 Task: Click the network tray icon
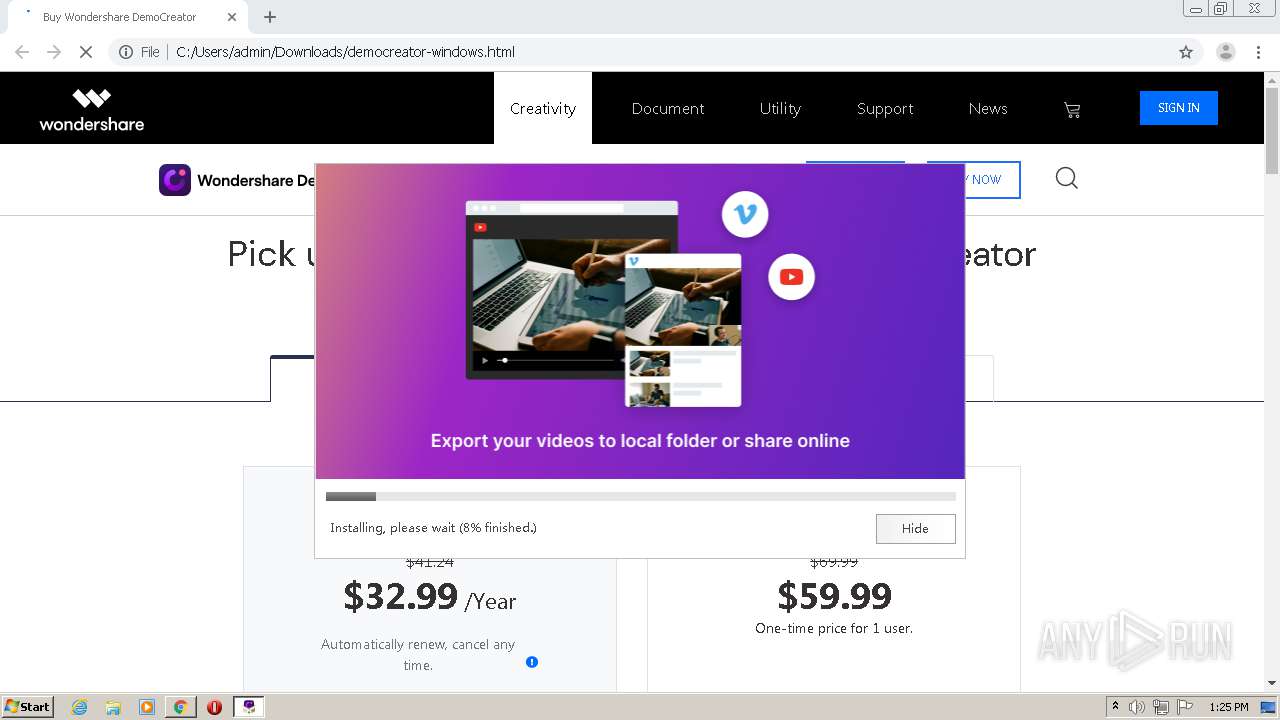(x=1161, y=707)
